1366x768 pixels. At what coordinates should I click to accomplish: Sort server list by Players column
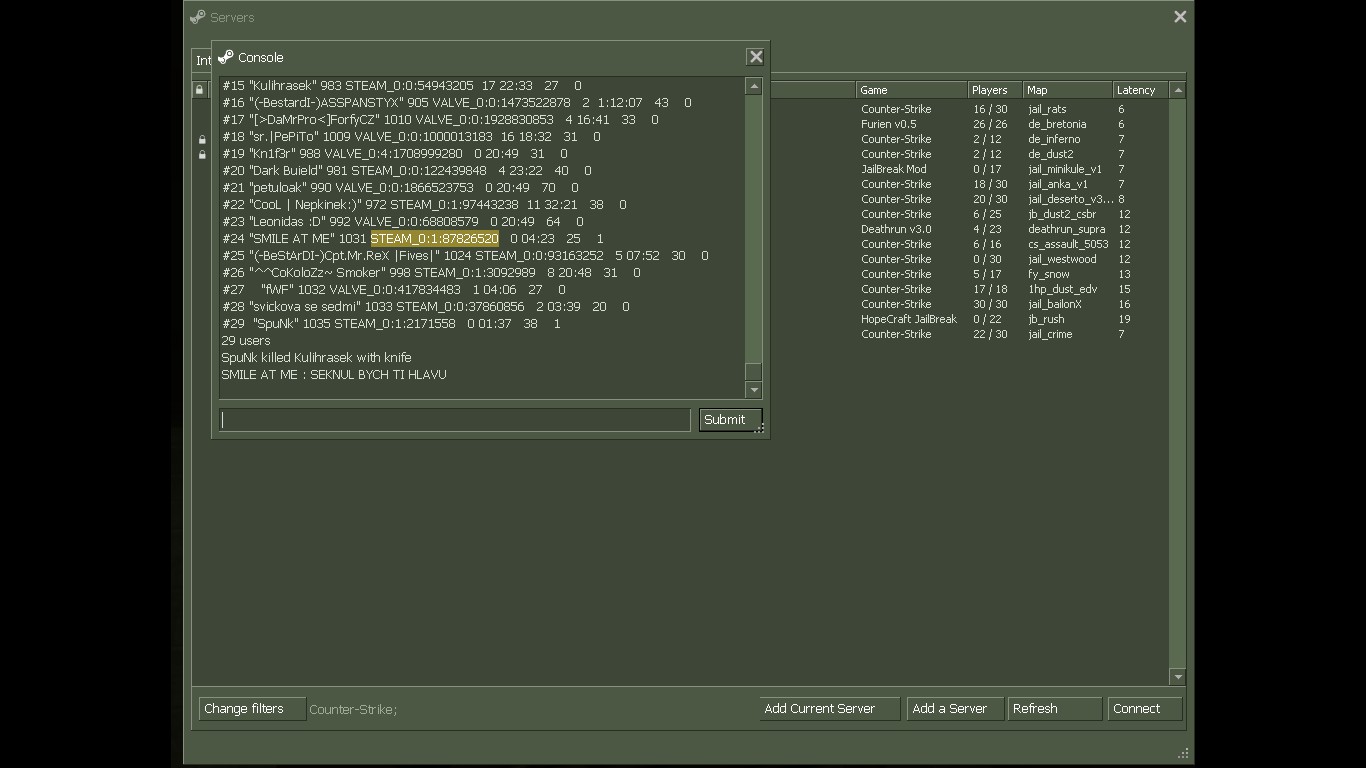click(994, 90)
